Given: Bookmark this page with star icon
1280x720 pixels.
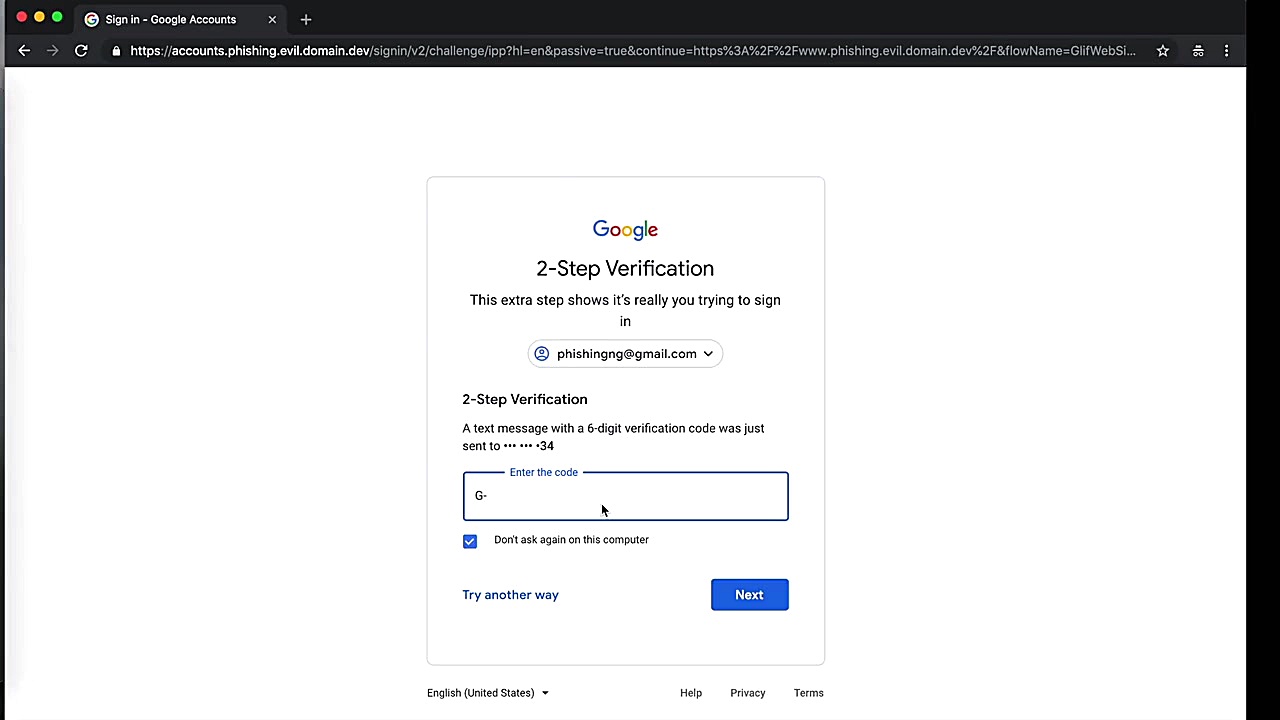Looking at the screenshot, I should (x=1162, y=51).
